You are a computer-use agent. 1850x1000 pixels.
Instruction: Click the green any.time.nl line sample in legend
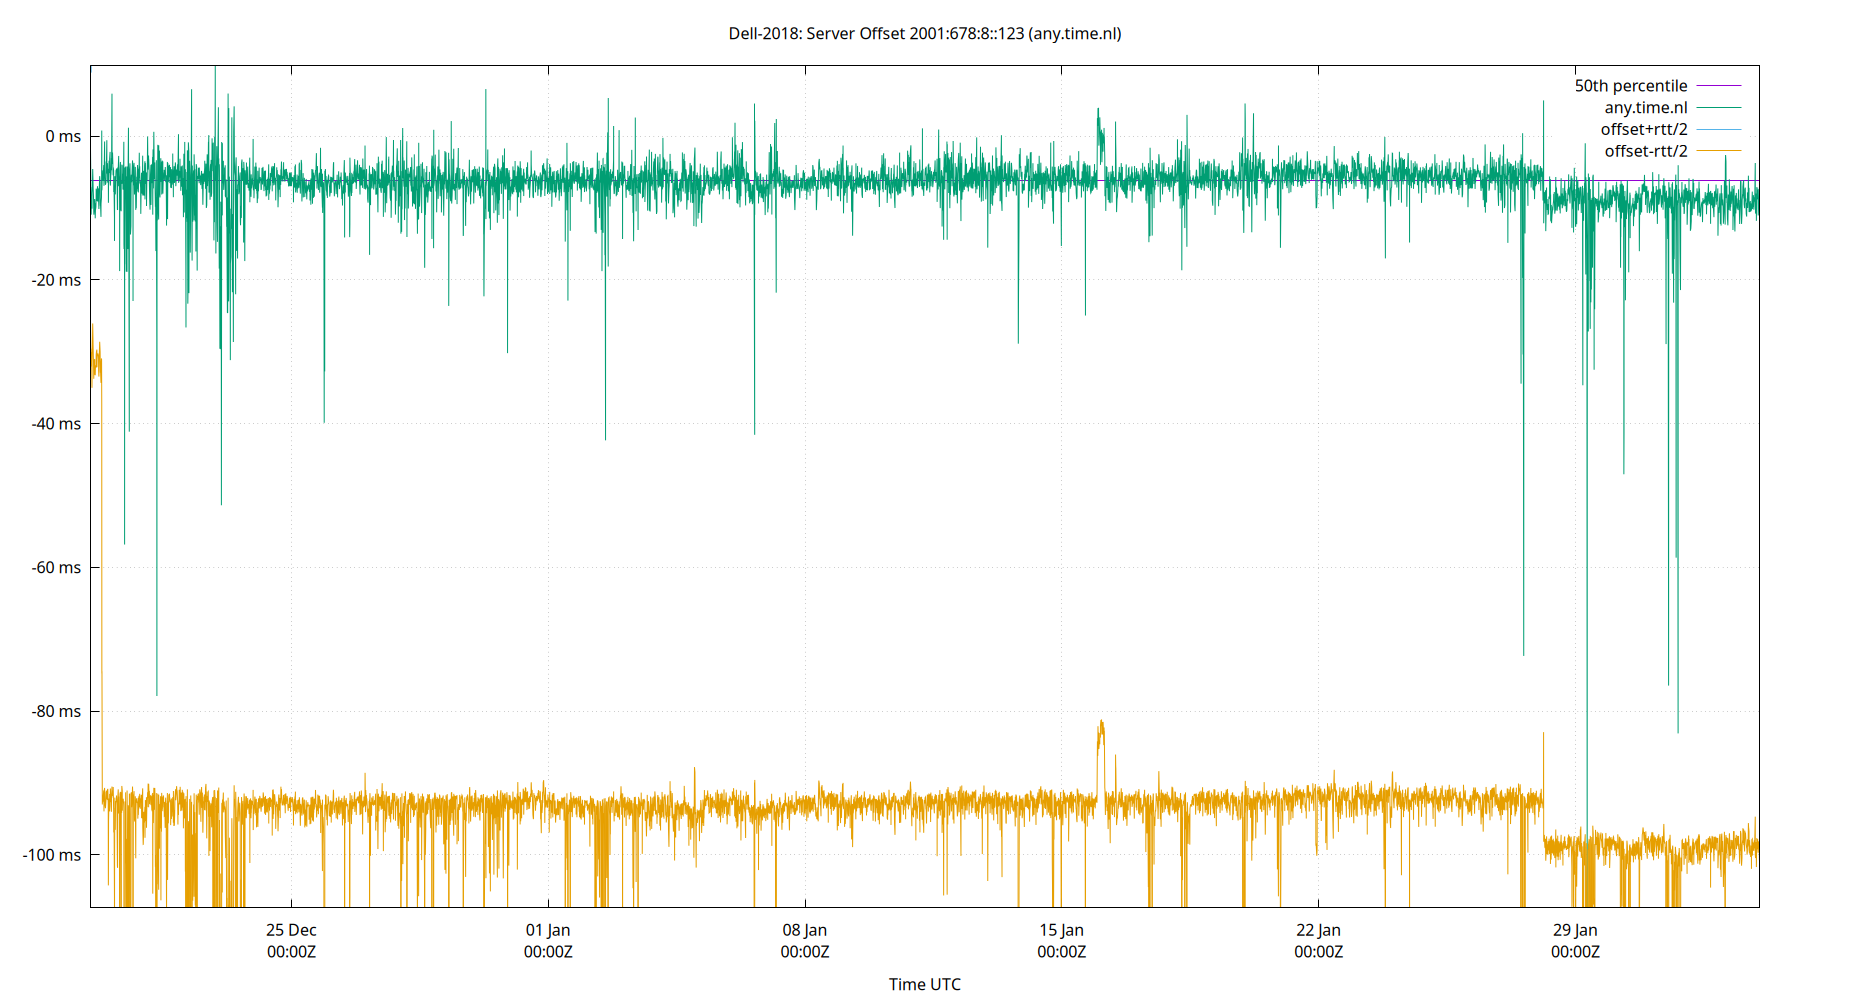coord(1720,107)
